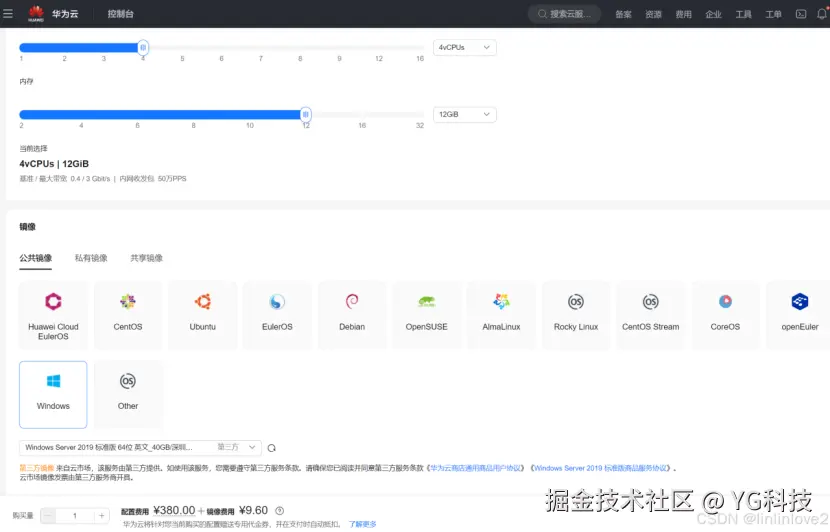Select the Windows image card
This screenshot has width=830, height=532.
point(53,395)
